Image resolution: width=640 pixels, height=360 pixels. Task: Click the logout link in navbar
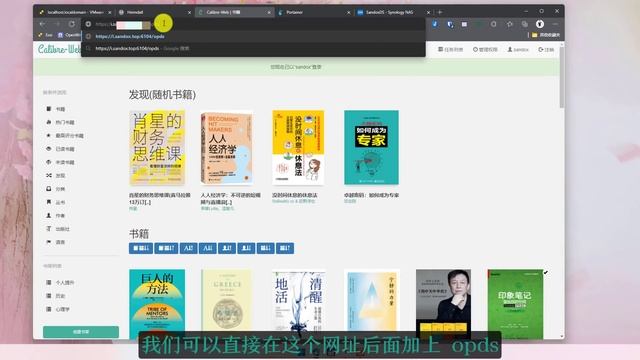pos(546,49)
